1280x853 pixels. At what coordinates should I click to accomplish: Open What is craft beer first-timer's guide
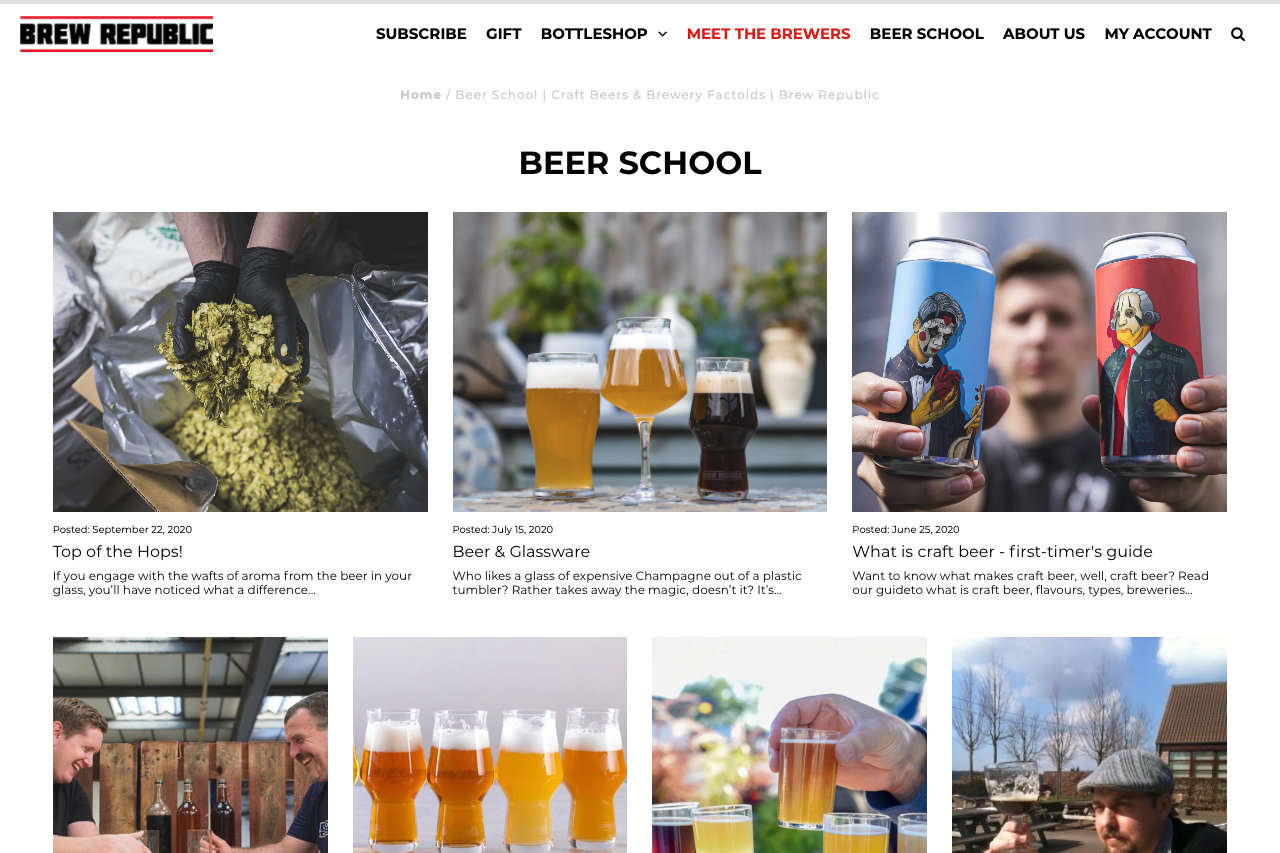tap(1002, 552)
